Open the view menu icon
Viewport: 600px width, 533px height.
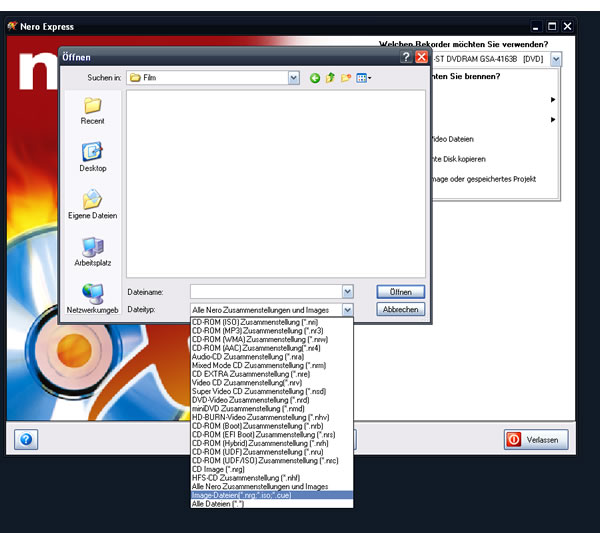pos(364,78)
